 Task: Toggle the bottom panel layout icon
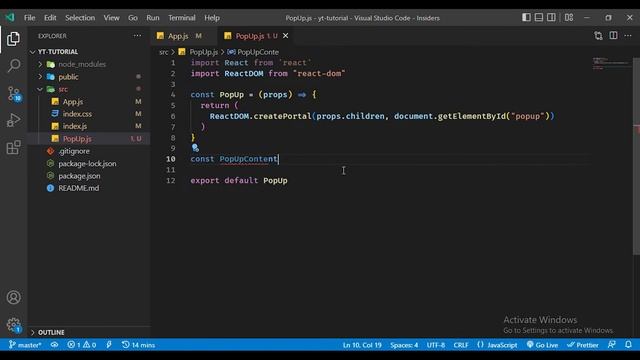point(539,18)
